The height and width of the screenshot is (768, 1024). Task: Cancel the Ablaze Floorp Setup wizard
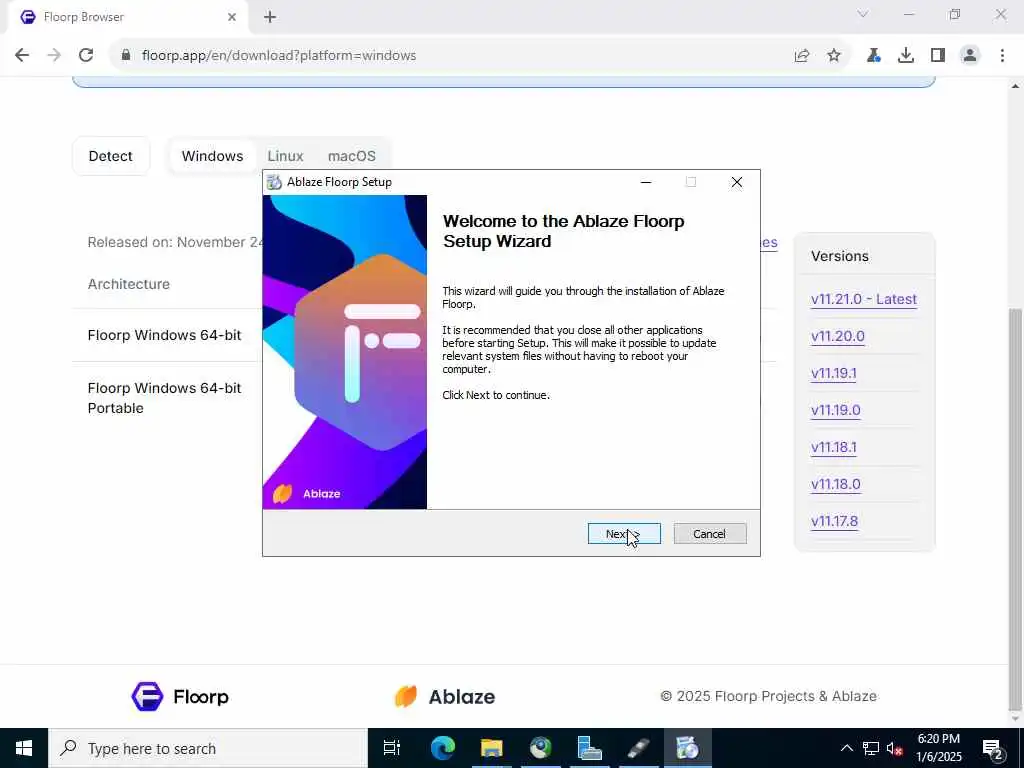(709, 534)
